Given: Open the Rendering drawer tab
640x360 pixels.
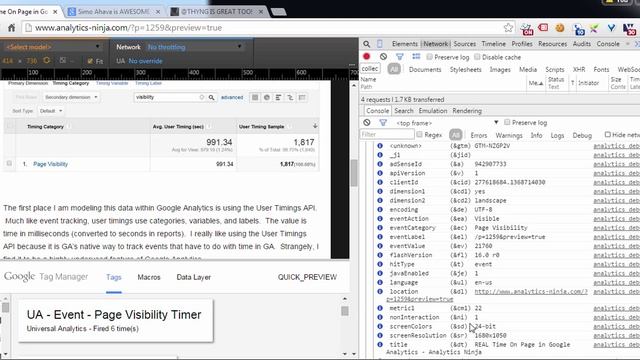Looking at the screenshot, I should click(x=467, y=111).
